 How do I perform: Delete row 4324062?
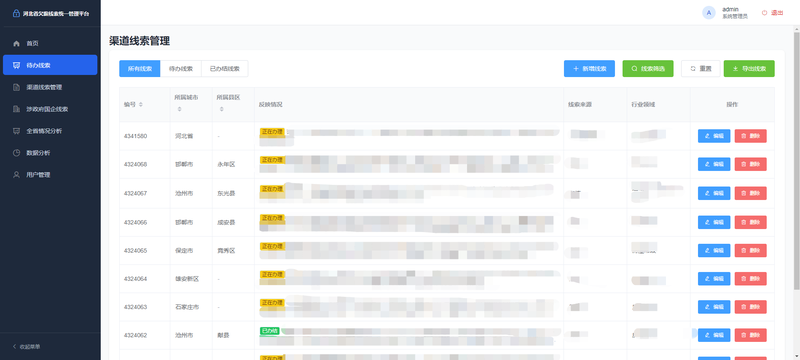pyautogui.click(x=751, y=335)
